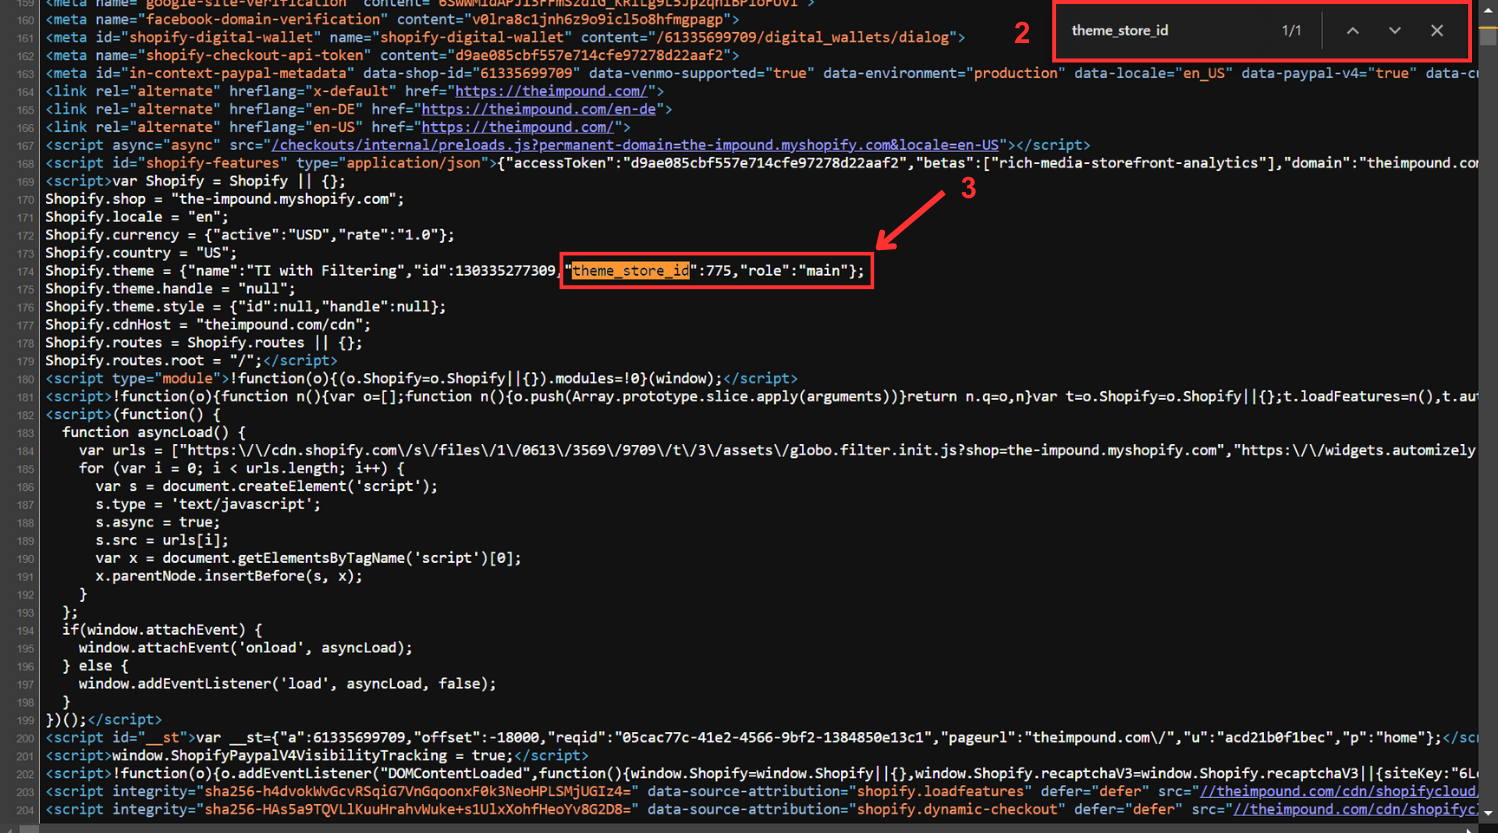Click the highlighted theme_store_id text

tap(630, 271)
